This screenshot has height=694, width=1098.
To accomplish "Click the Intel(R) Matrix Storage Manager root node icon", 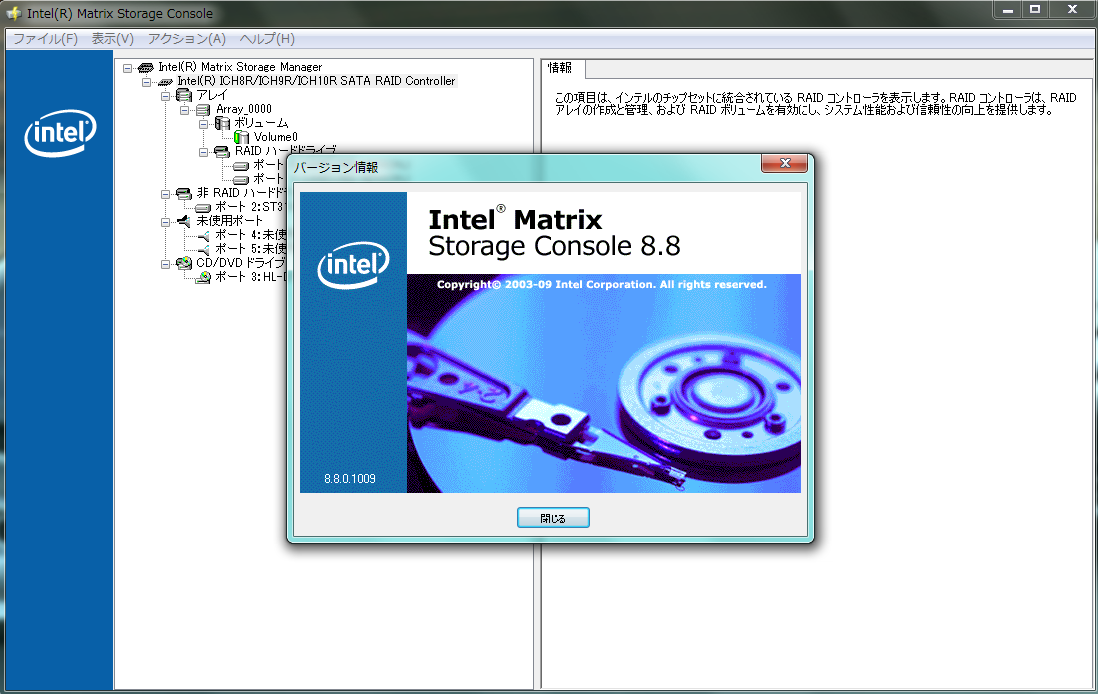I will [146, 67].
